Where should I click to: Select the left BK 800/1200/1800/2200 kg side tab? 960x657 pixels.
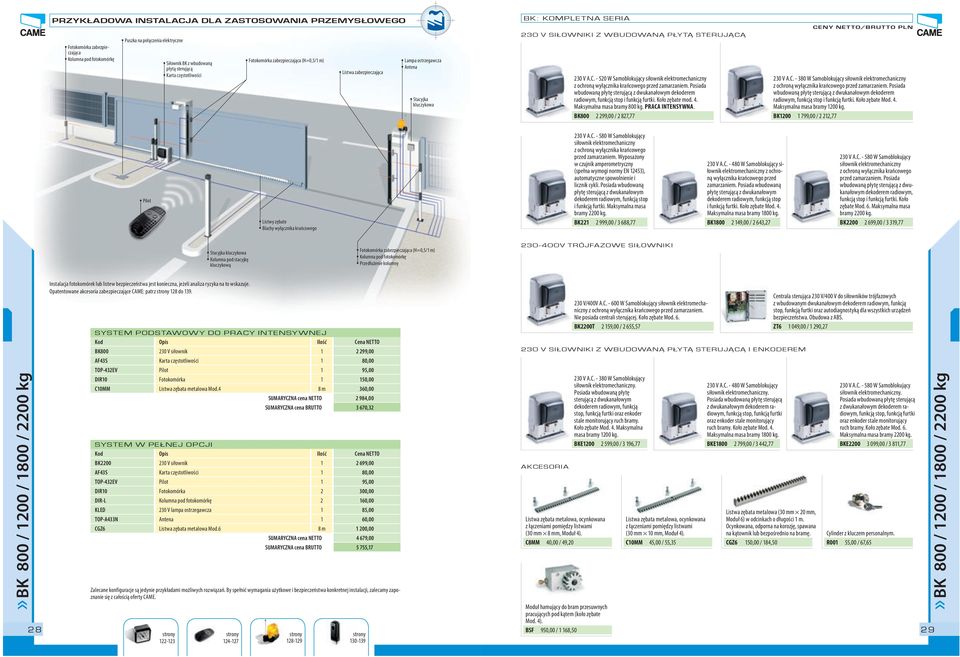coord(23,490)
